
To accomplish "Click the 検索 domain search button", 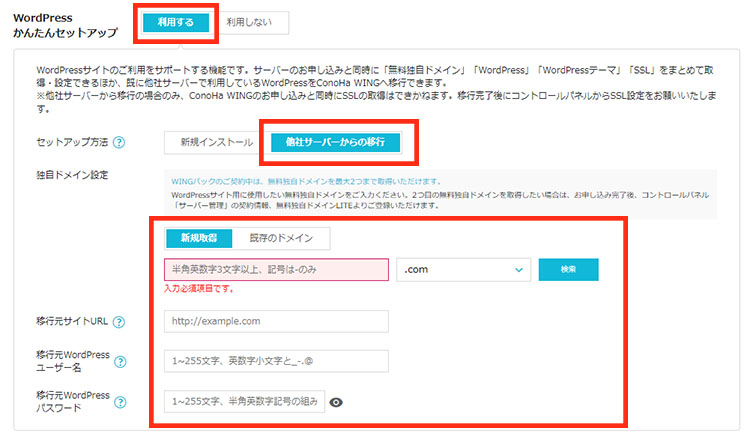I will click(x=568, y=269).
